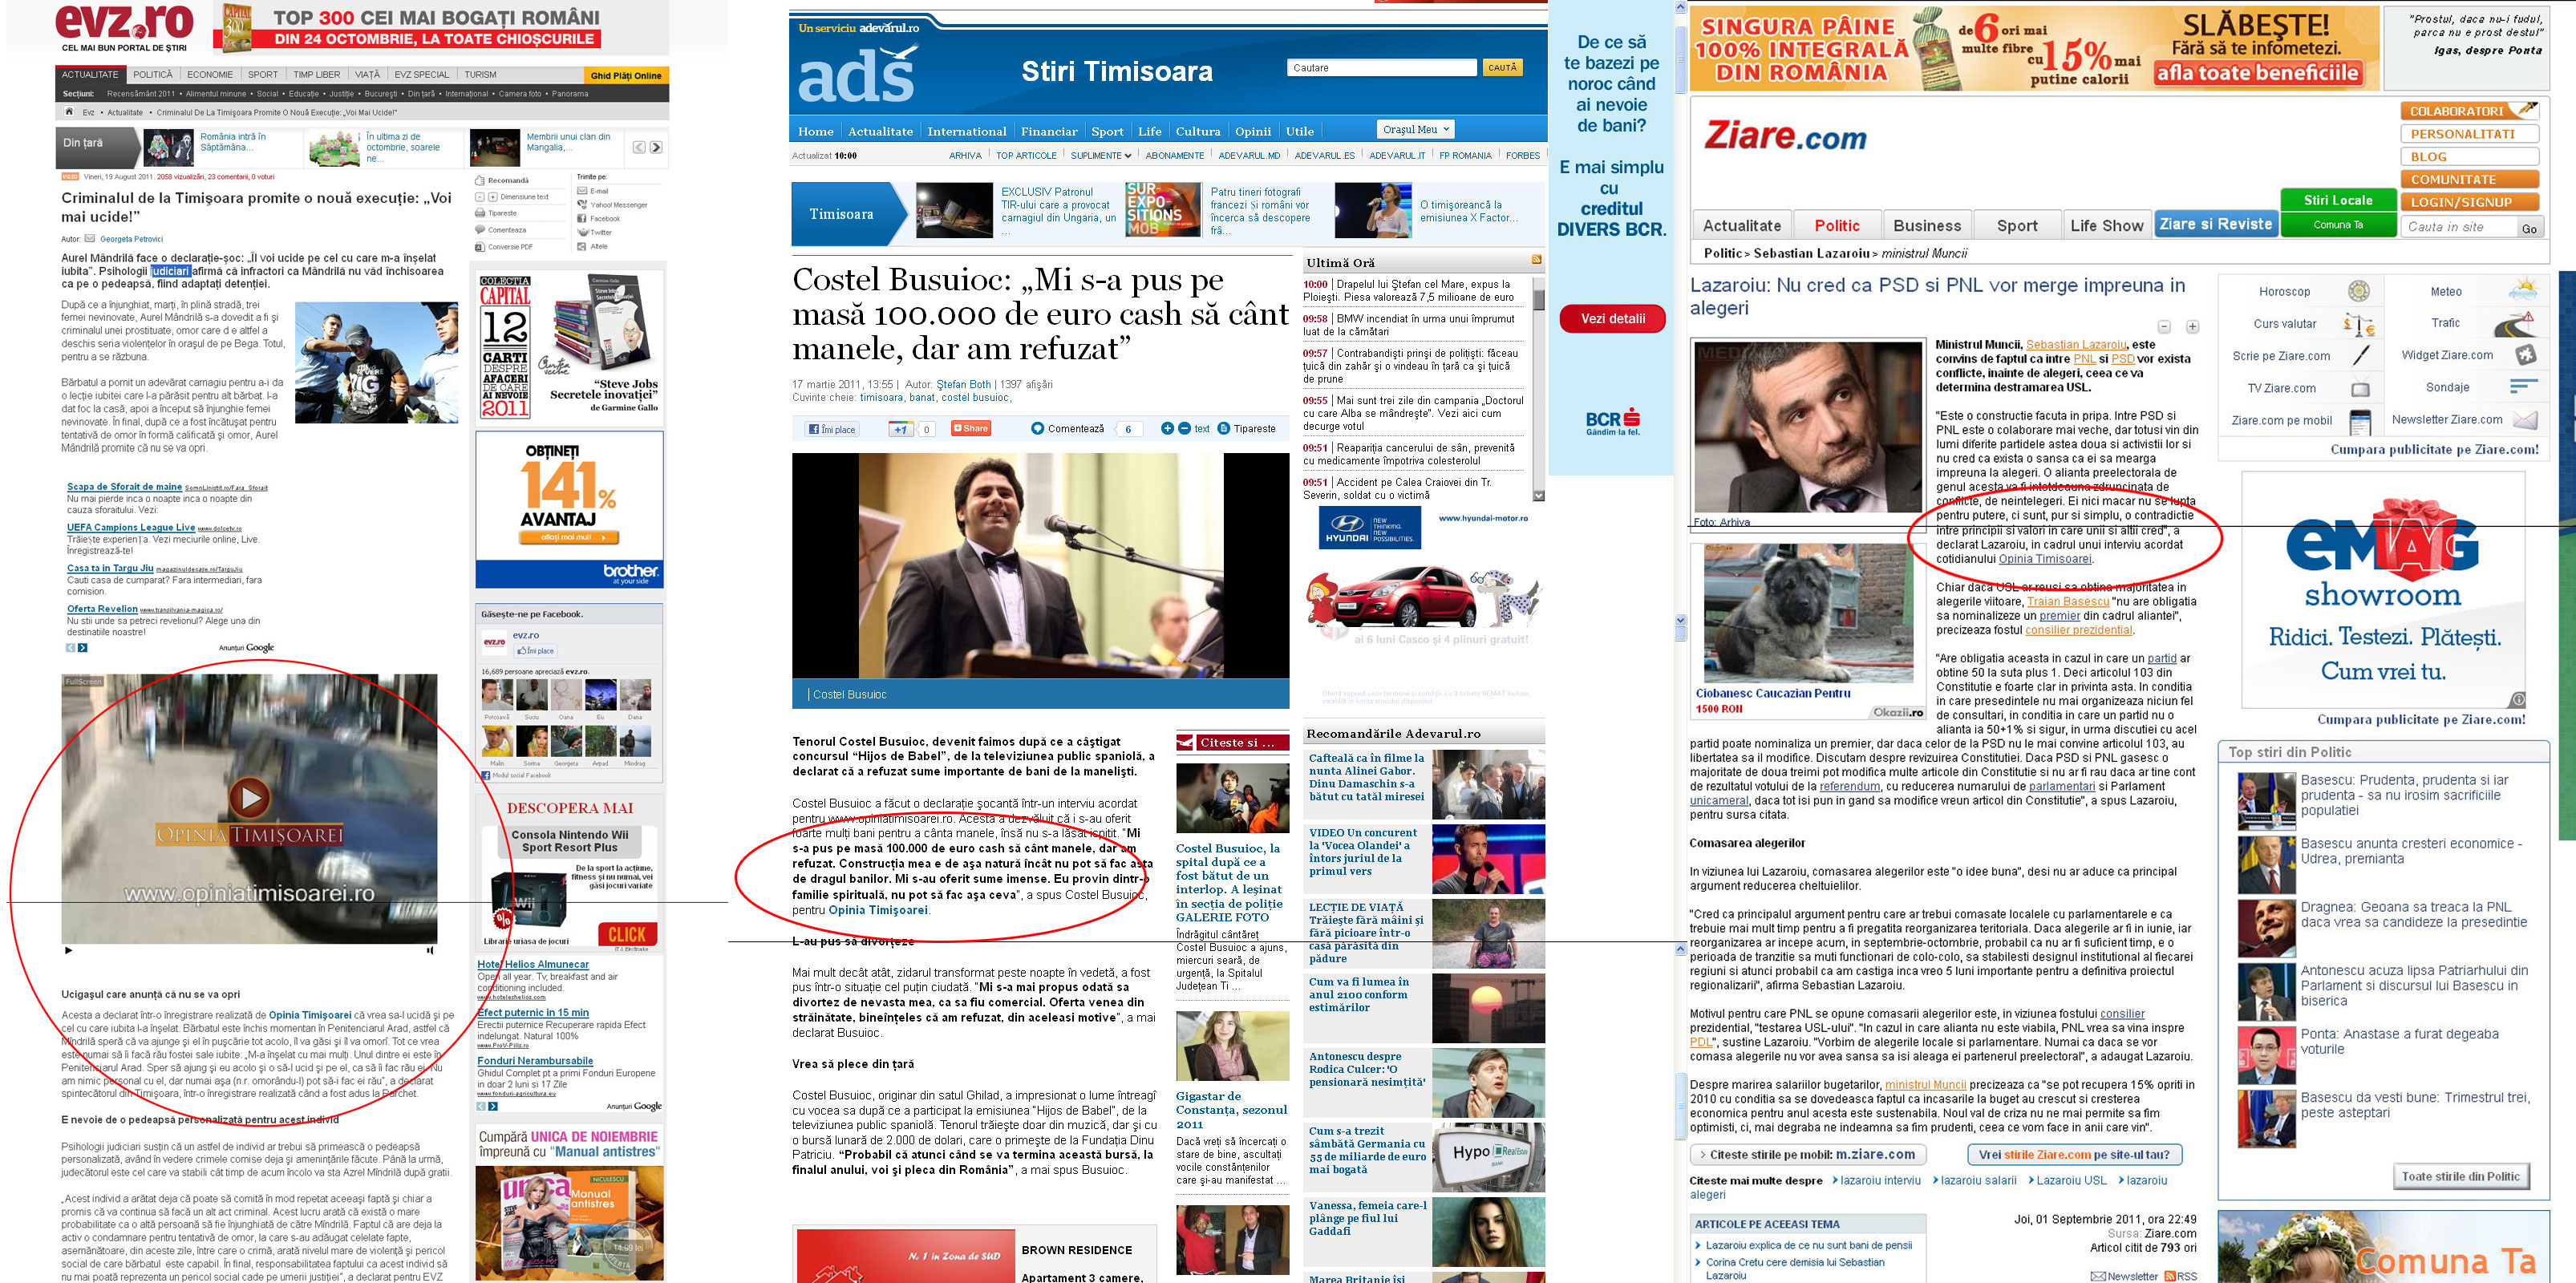Click the Ghid Plăți Online button on evz.ro
This screenshot has height=1283, width=2576.
(x=626, y=75)
